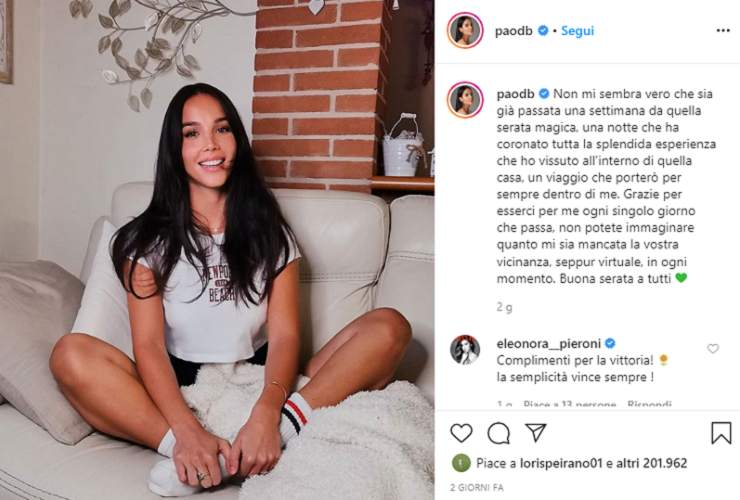Screen dimensions: 740x500
Task: Like the post with the heart icon
Action: coord(461,432)
